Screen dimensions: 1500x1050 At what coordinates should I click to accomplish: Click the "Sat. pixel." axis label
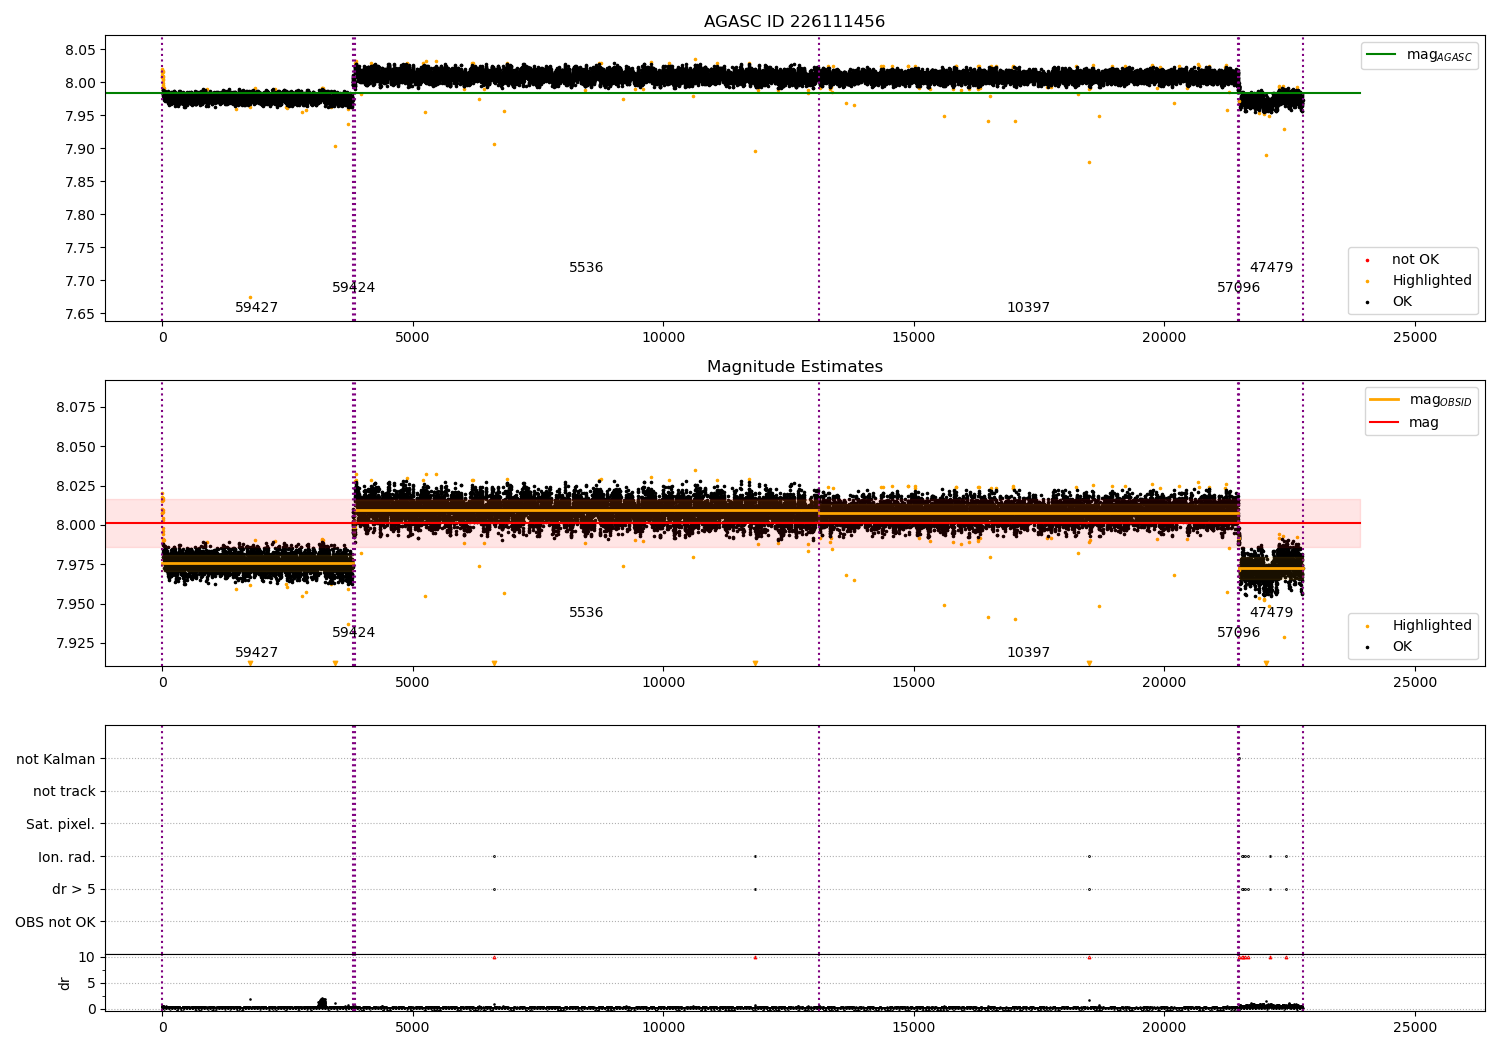click(61, 825)
